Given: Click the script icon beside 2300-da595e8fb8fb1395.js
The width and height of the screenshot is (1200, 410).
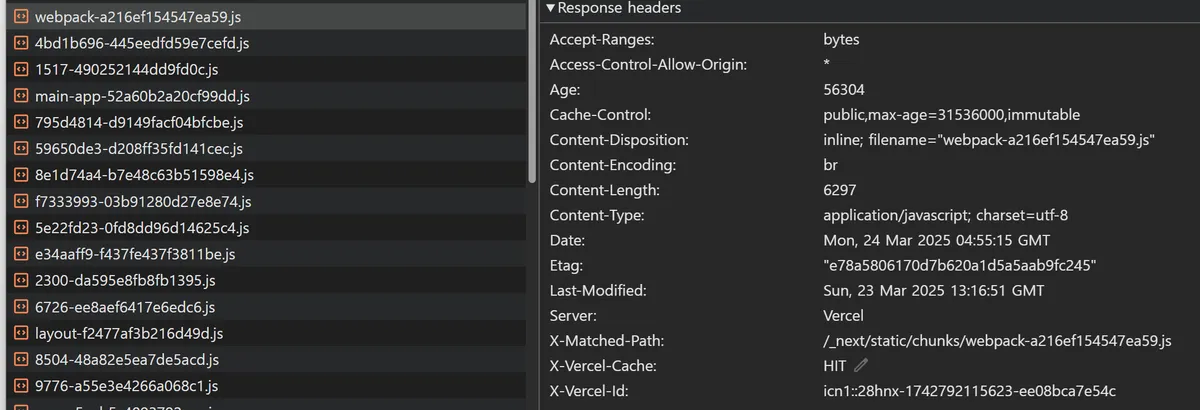Looking at the screenshot, I should click(20, 281).
